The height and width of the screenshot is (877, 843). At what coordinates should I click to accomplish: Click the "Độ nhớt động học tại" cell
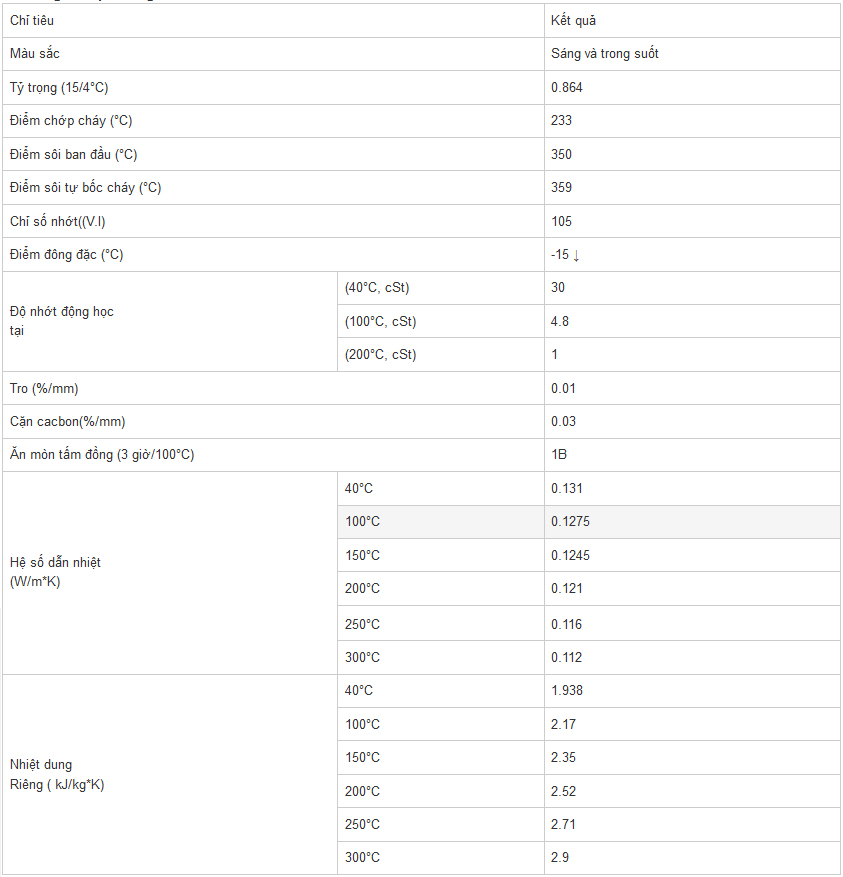coord(61,321)
